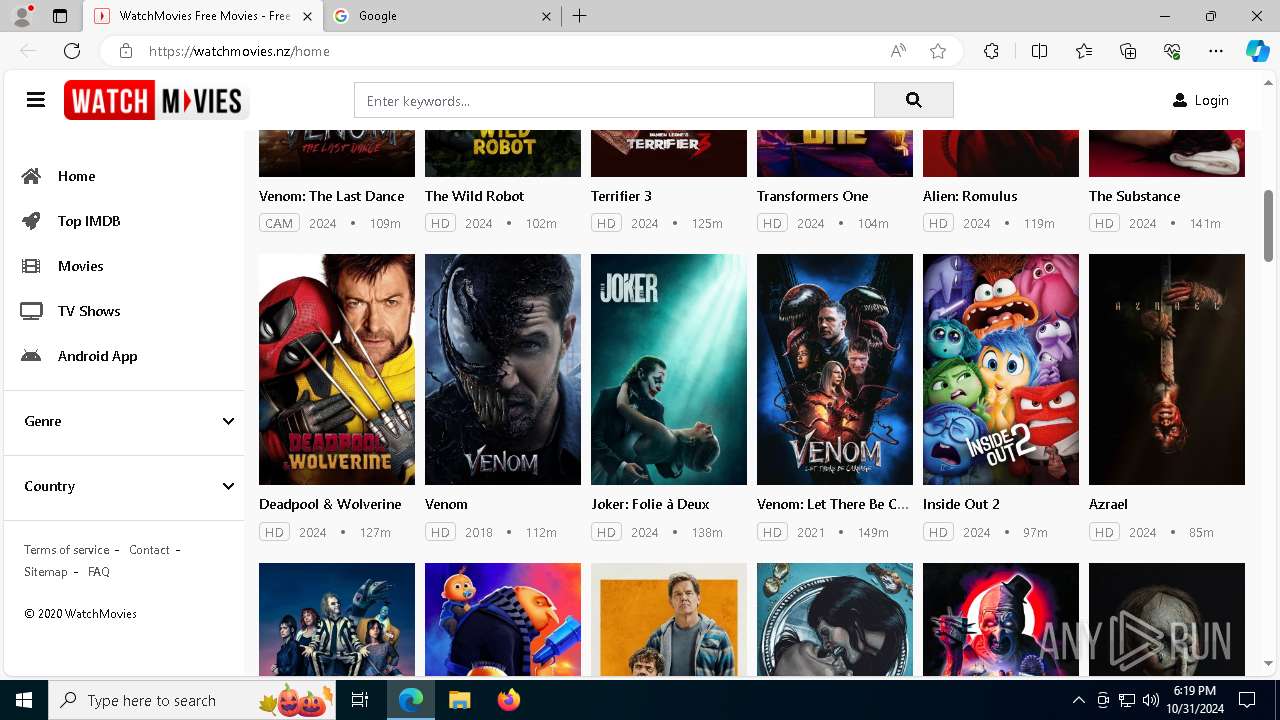Click the TV Shows monitor icon
Image resolution: width=1280 pixels, height=720 pixels.
(x=32, y=311)
